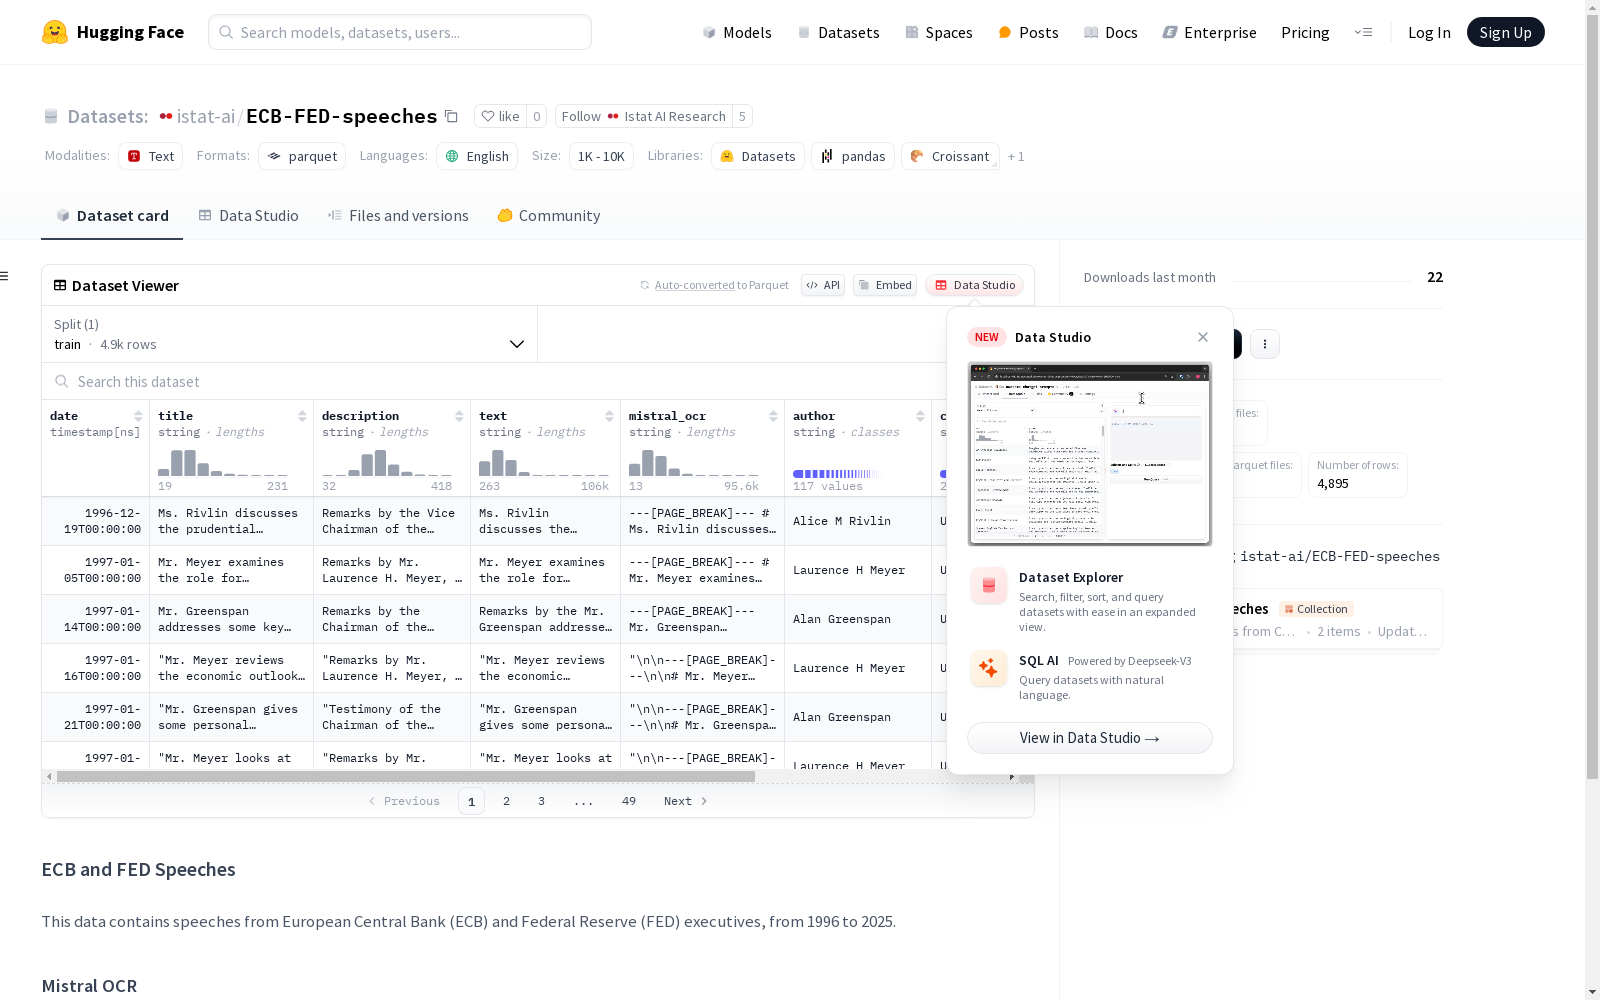
Task: Select the Dataset card tab
Action: click(x=112, y=216)
